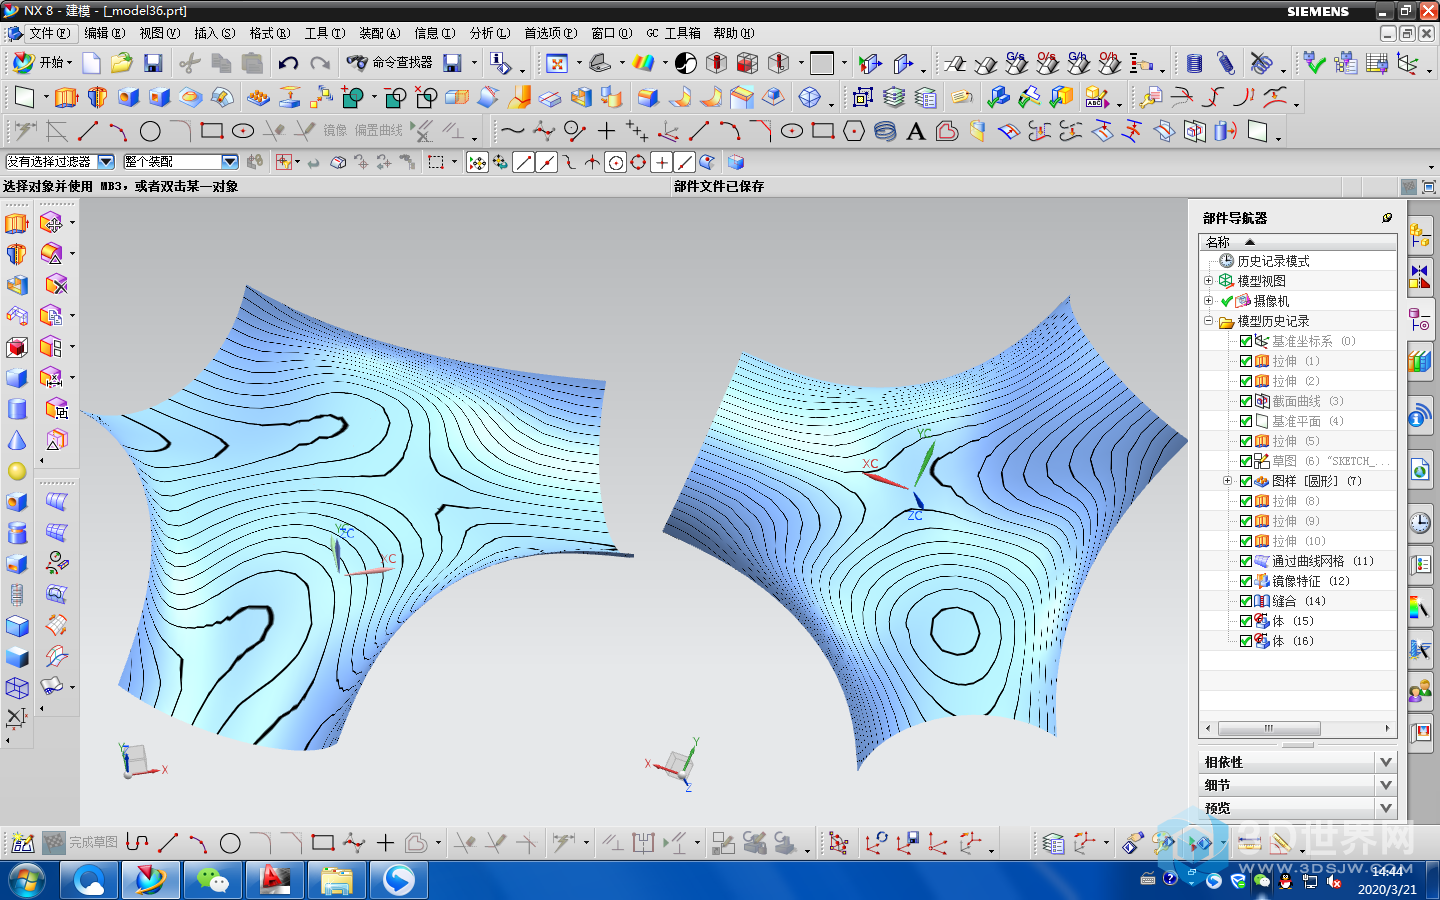
Task: Collapse the 模型历史记录 tree node
Action: (1208, 321)
